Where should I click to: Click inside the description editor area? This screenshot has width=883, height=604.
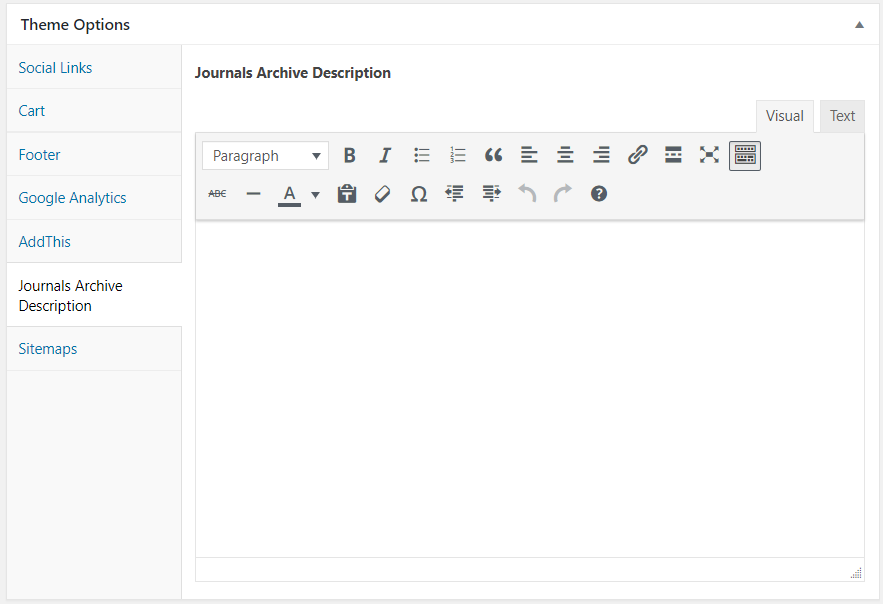click(x=529, y=388)
